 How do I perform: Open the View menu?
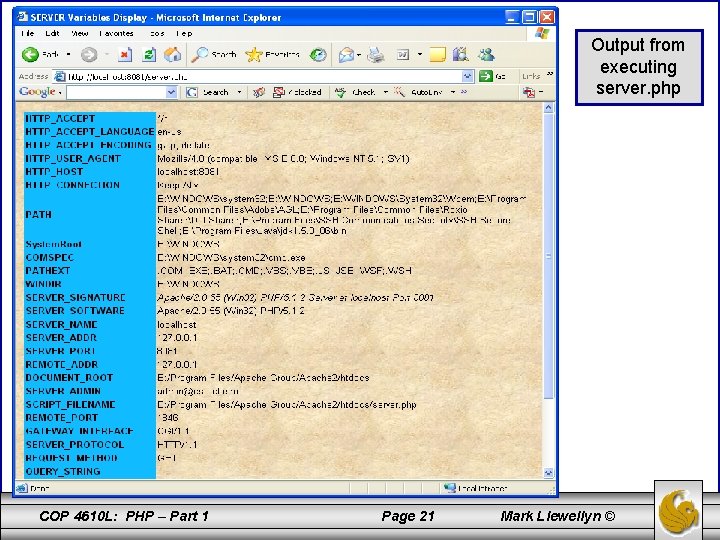click(x=79, y=33)
